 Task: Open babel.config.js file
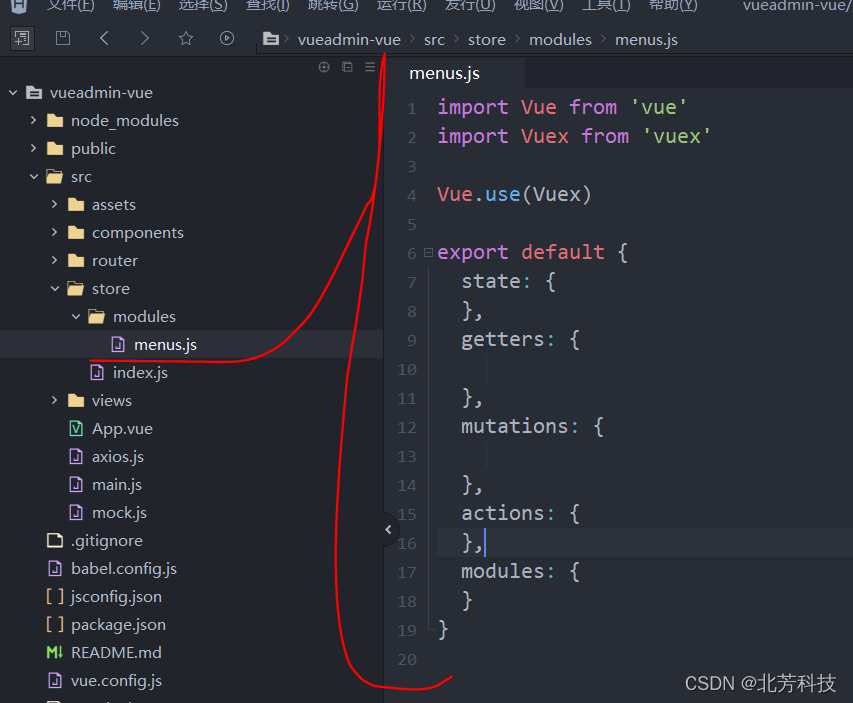123,569
